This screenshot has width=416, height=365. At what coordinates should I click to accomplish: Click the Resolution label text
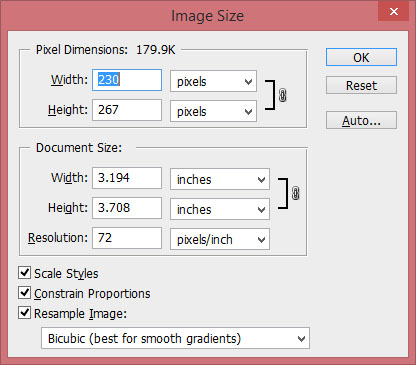(x=58, y=238)
